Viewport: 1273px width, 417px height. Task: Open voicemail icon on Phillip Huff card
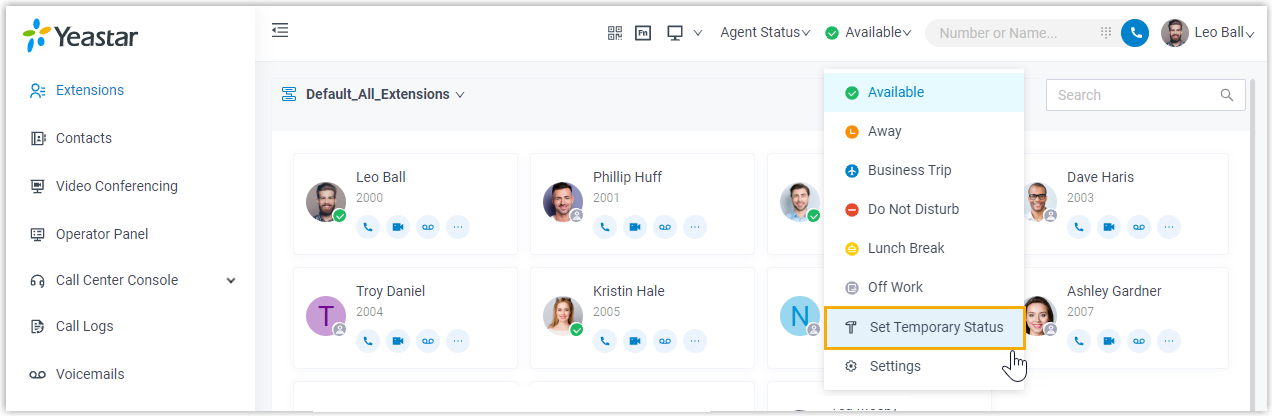[x=665, y=227]
